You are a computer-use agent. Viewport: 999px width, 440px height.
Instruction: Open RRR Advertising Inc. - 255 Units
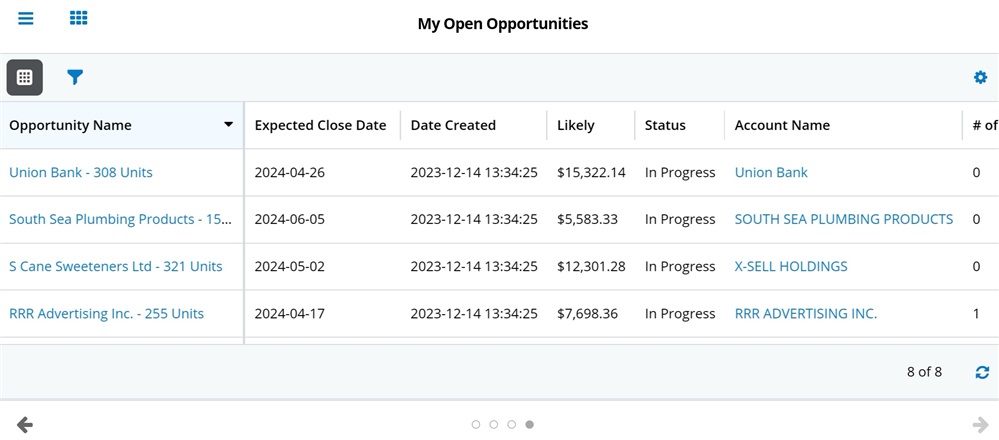[106, 313]
